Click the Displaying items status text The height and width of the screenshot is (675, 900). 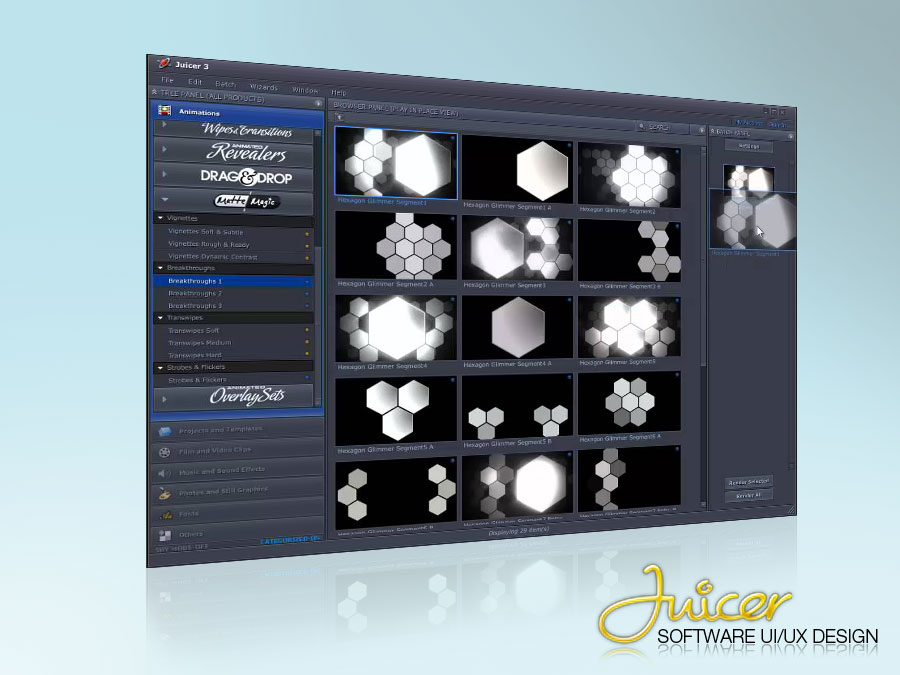pyautogui.click(x=518, y=532)
